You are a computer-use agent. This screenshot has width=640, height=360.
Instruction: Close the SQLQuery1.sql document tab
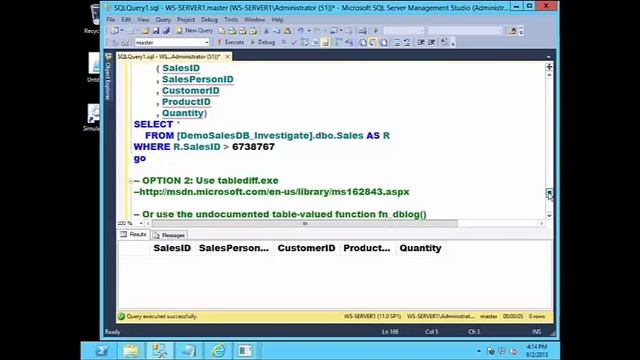228,57
